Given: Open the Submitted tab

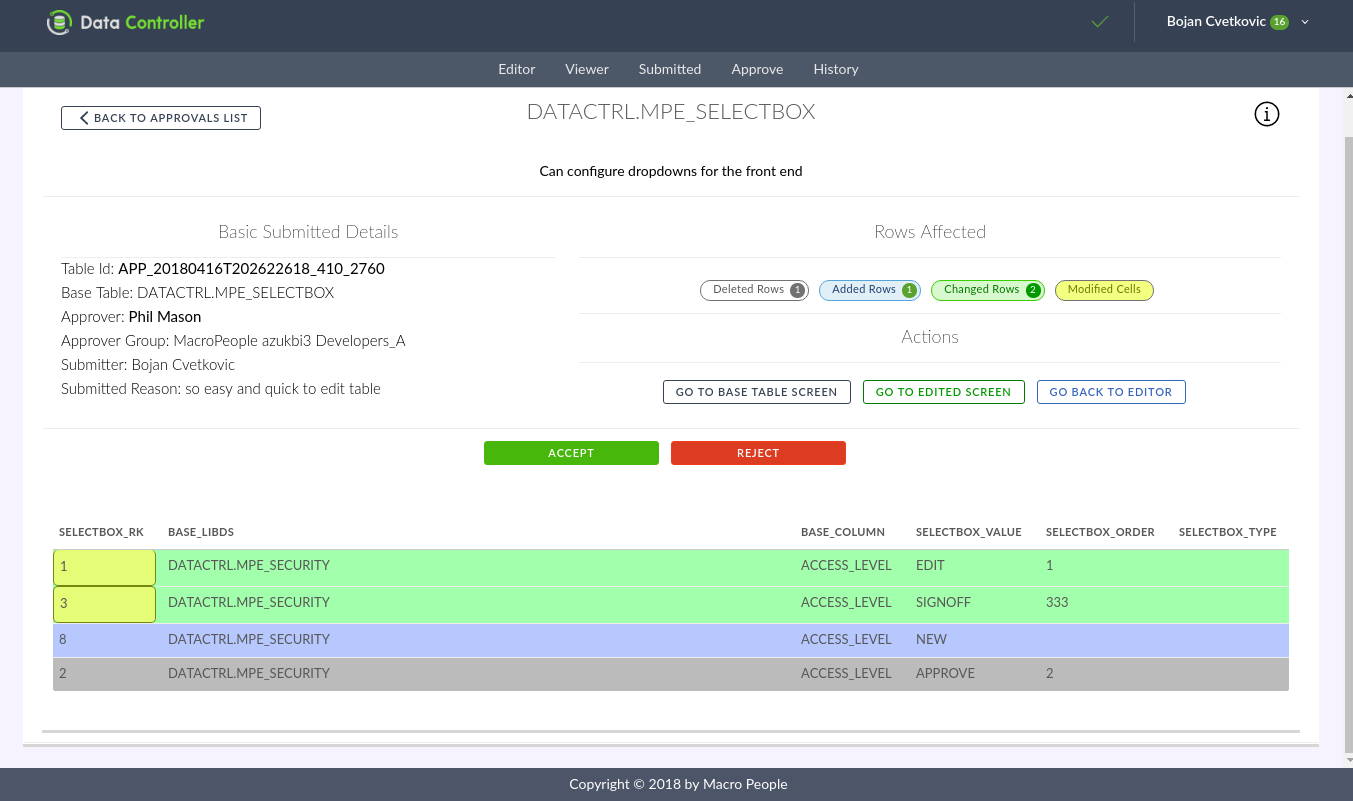Looking at the screenshot, I should click(x=670, y=69).
